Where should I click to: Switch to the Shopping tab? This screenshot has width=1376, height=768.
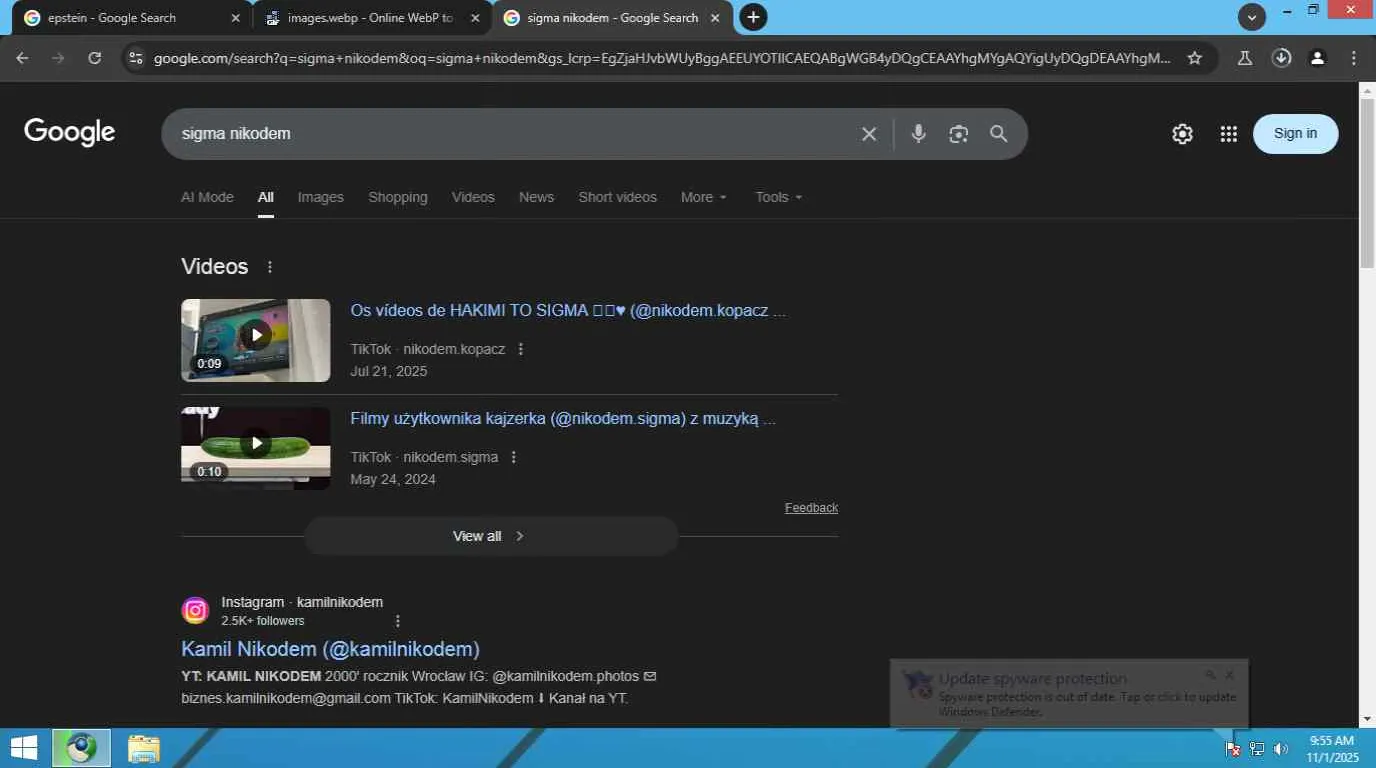click(x=398, y=197)
